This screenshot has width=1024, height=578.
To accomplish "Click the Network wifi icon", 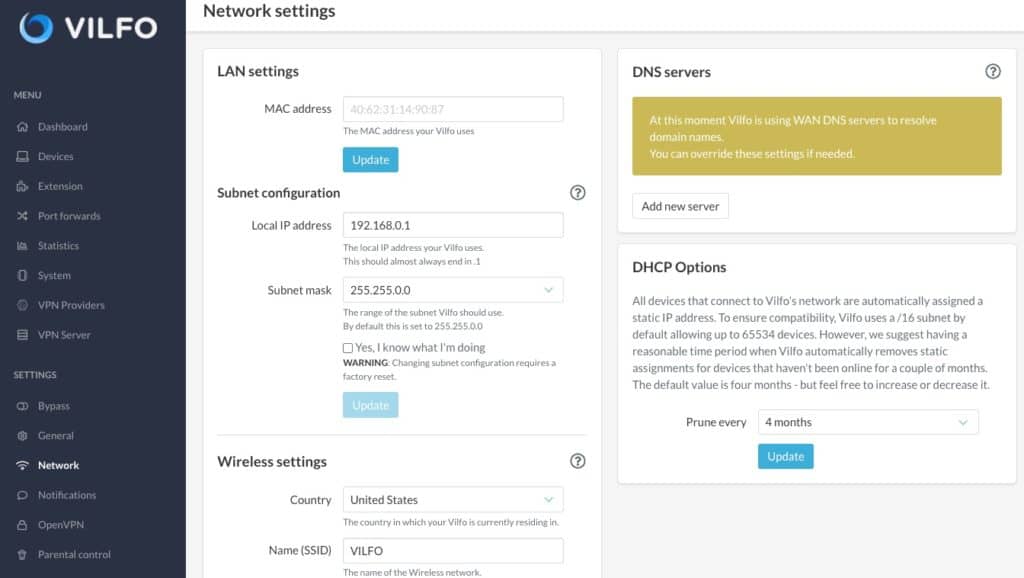I will coord(22,466).
